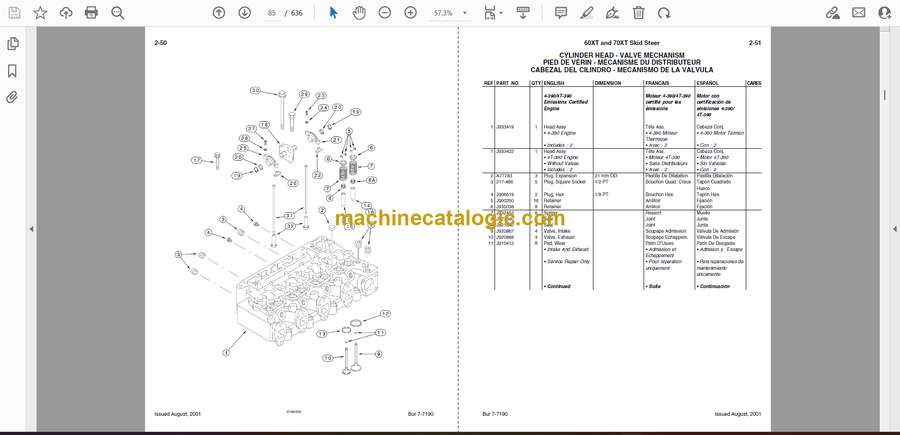Rotate the page view

pyautogui.click(x=664, y=13)
